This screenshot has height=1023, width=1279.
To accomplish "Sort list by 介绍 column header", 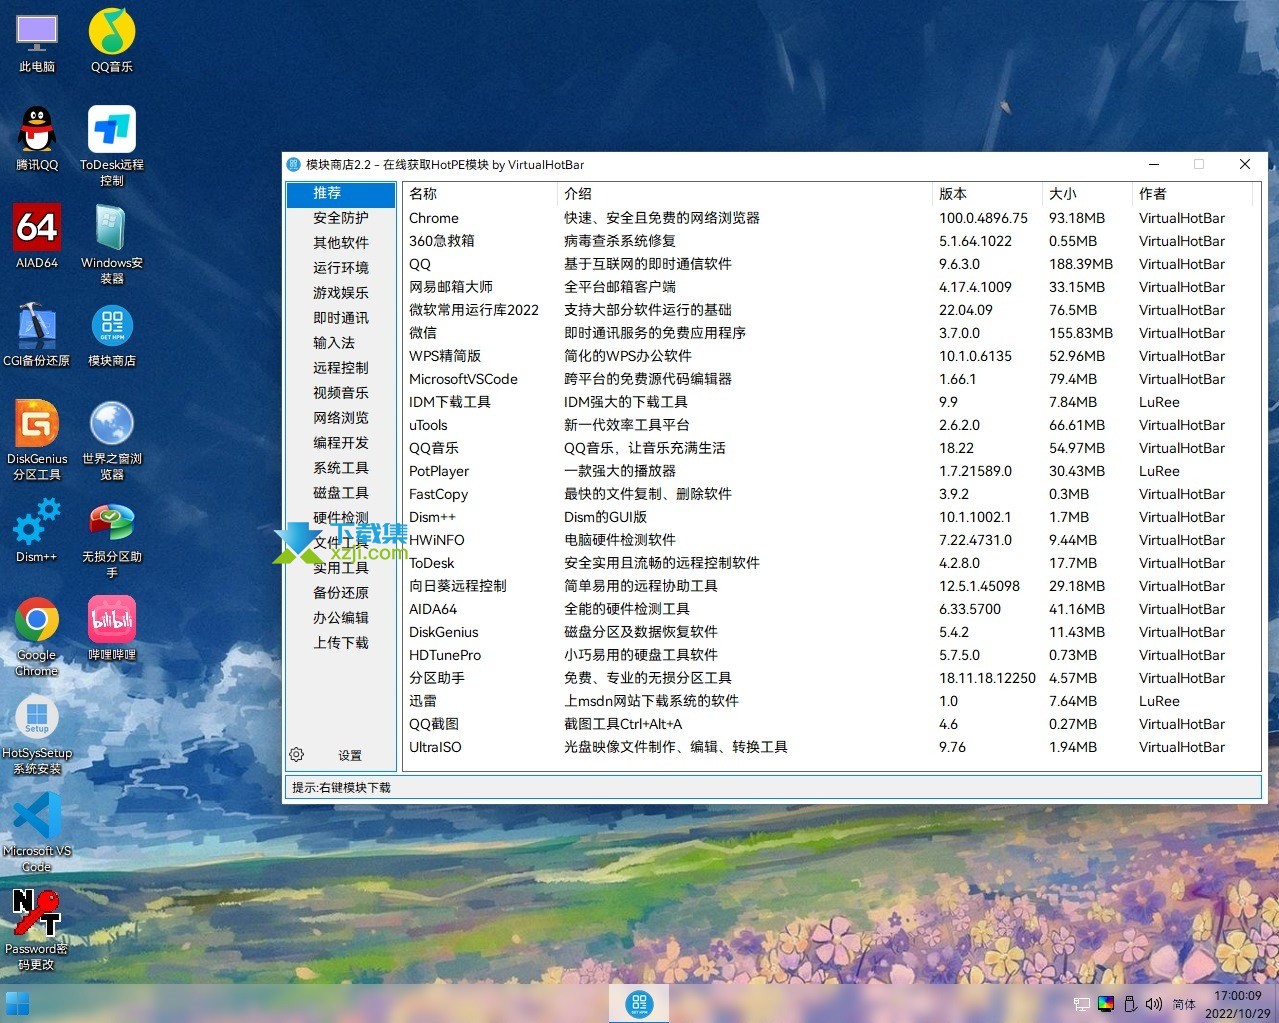I will pyautogui.click(x=745, y=194).
